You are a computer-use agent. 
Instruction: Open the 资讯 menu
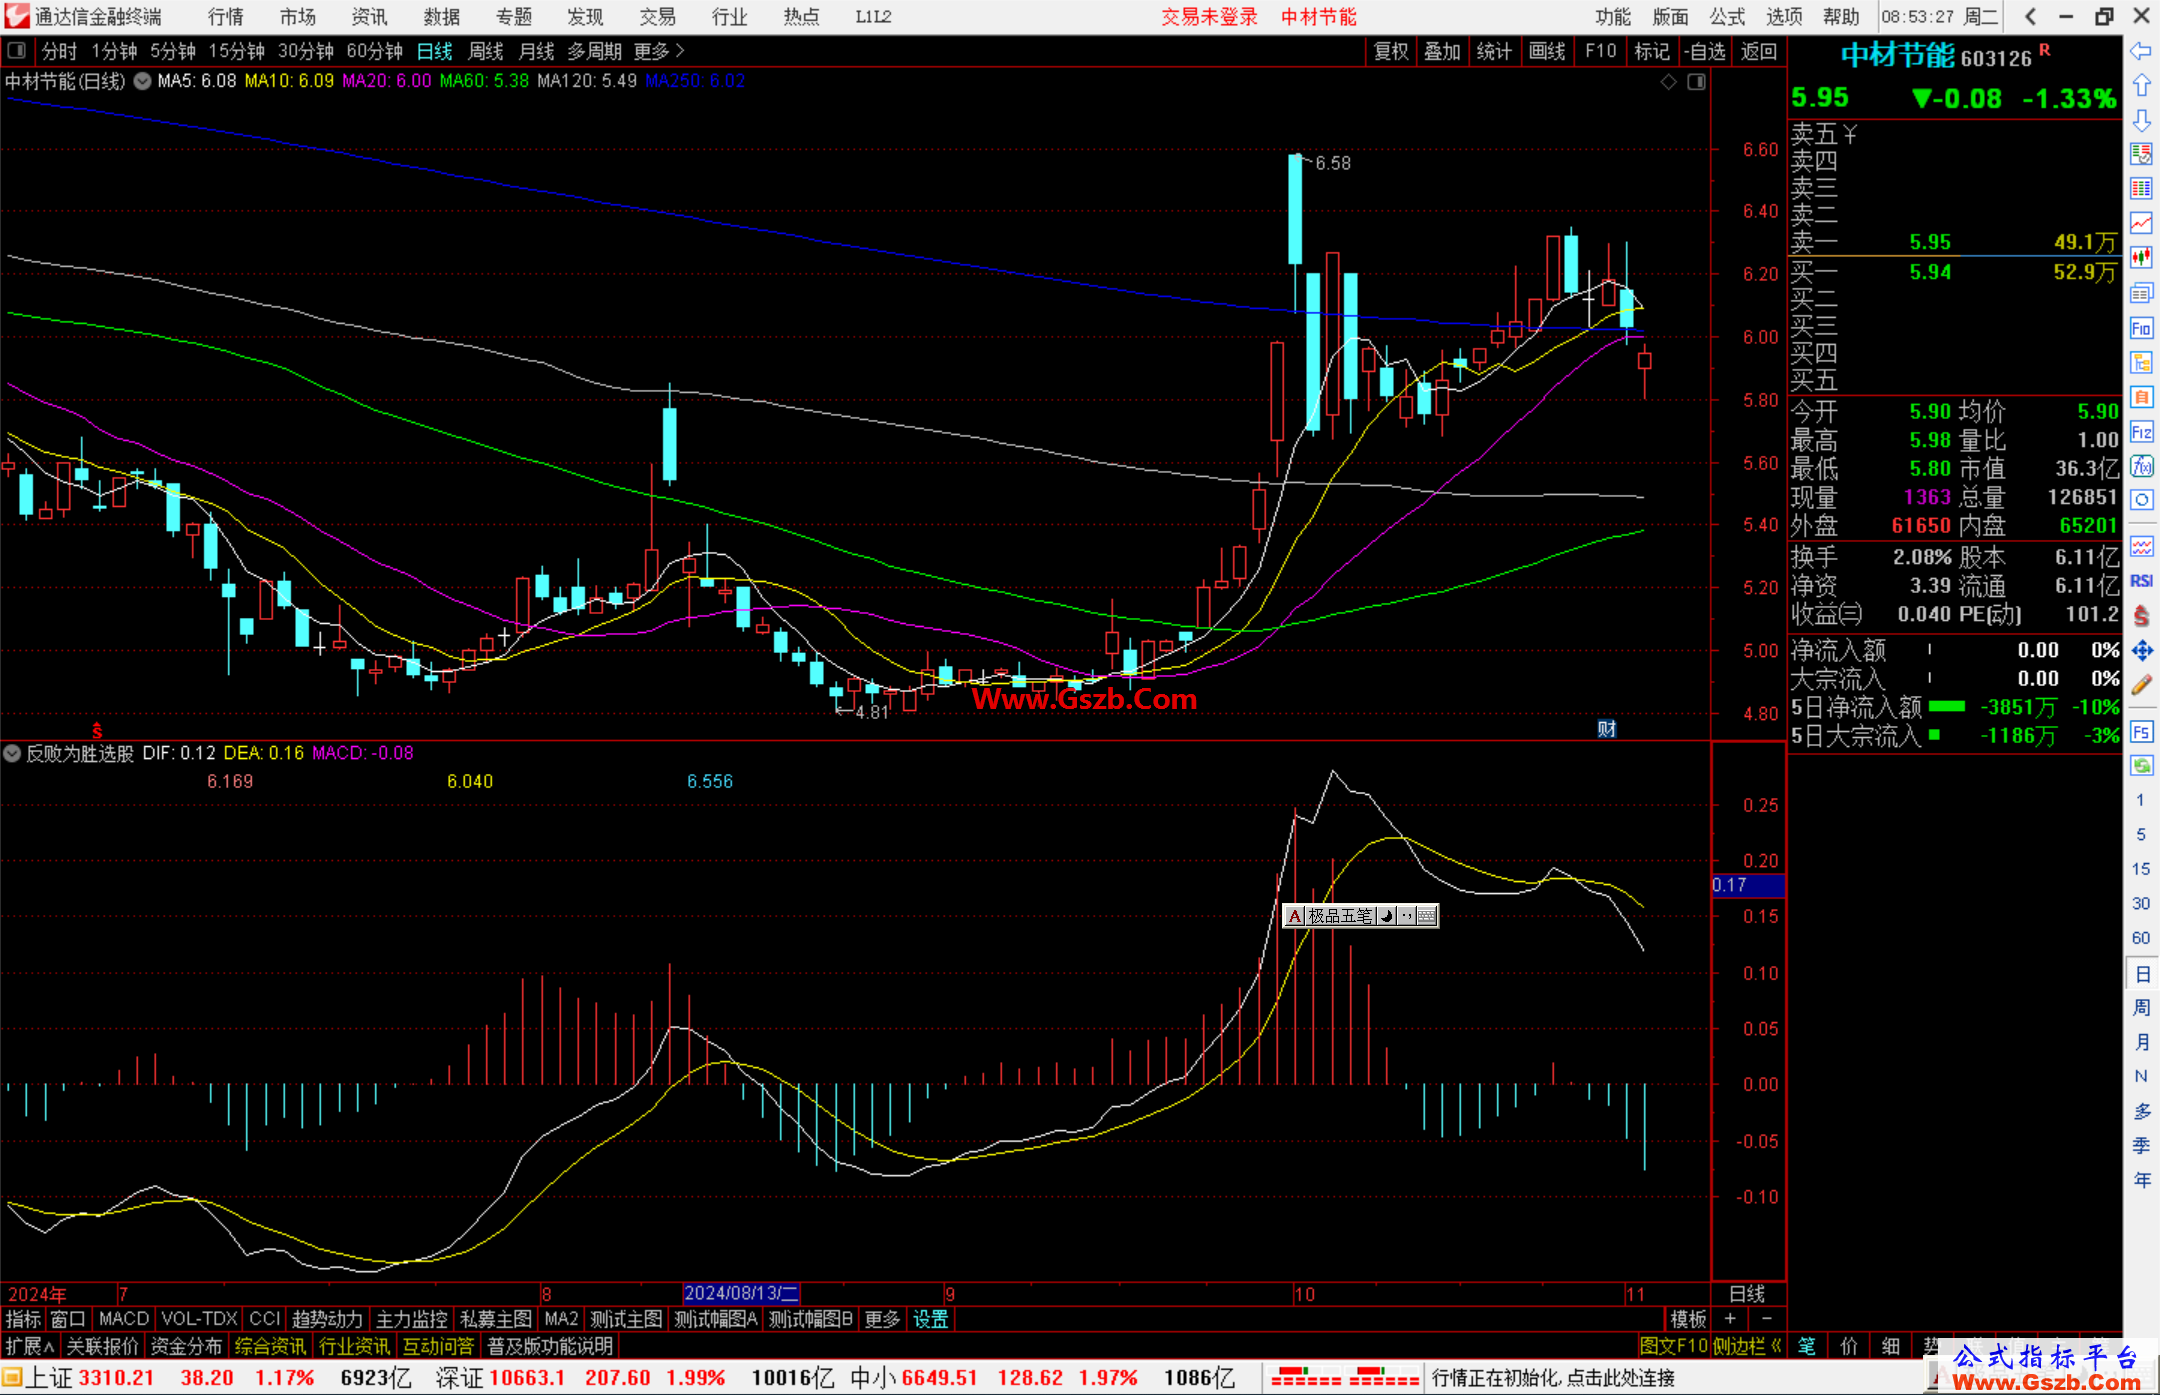pos(369,17)
